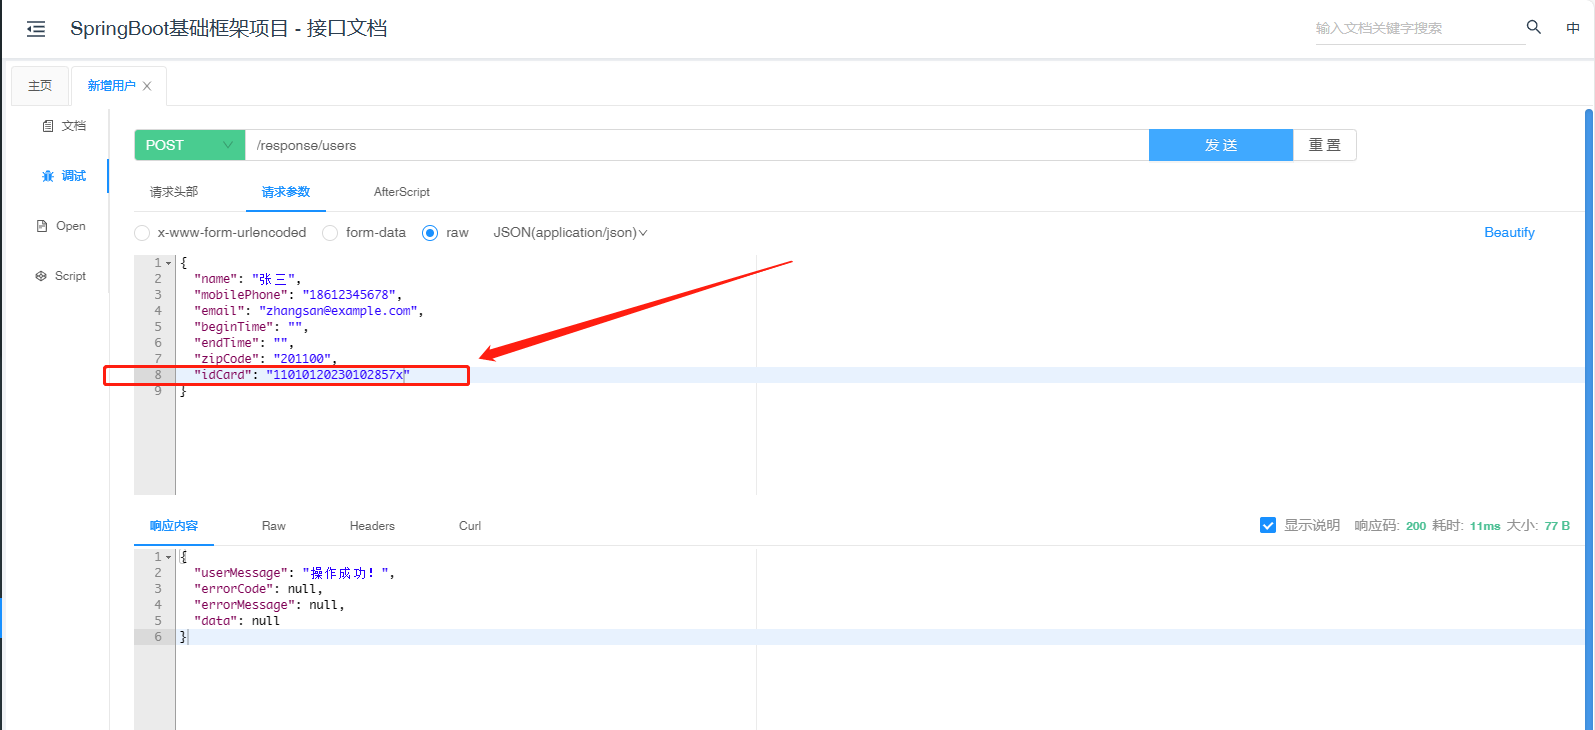Click the Beautify link
Screen dimensions: 1595x730
point(1509,232)
